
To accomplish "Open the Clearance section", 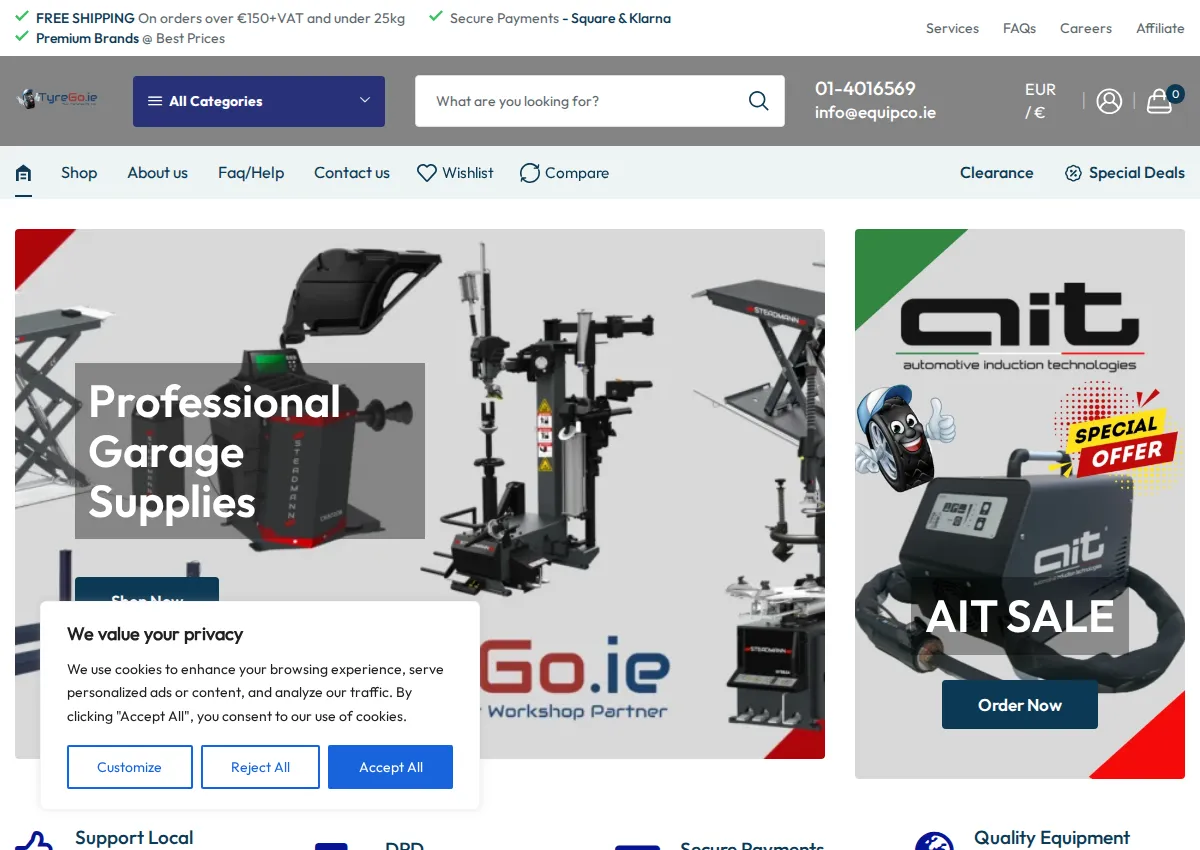I will pyautogui.click(x=997, y=173).
